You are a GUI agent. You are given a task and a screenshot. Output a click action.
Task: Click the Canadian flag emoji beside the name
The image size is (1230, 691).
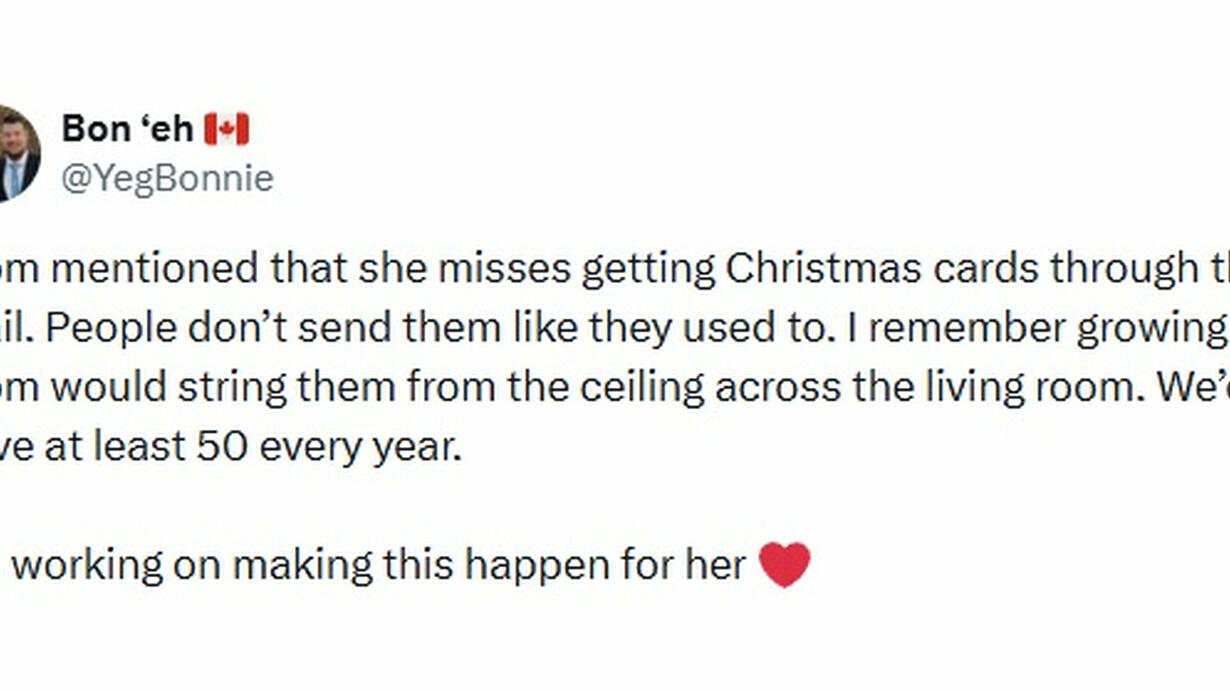coord(226,129)
